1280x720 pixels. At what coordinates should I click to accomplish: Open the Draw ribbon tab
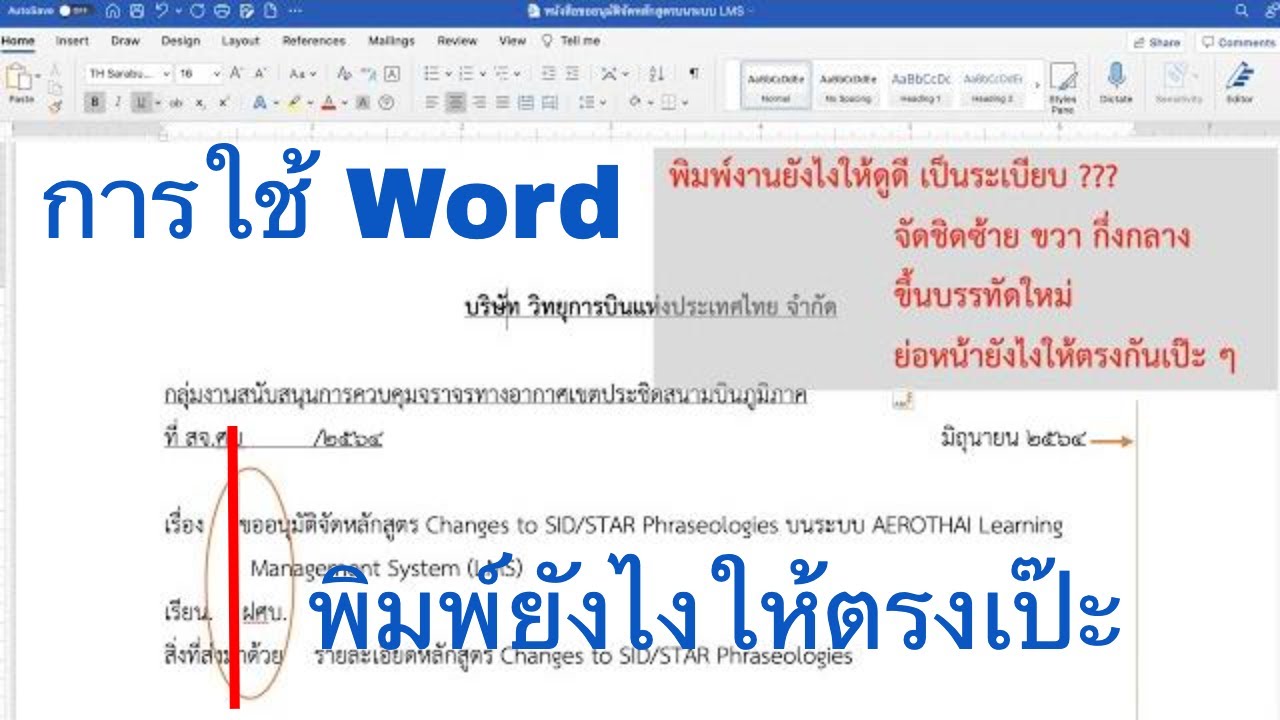click(125, 41)
